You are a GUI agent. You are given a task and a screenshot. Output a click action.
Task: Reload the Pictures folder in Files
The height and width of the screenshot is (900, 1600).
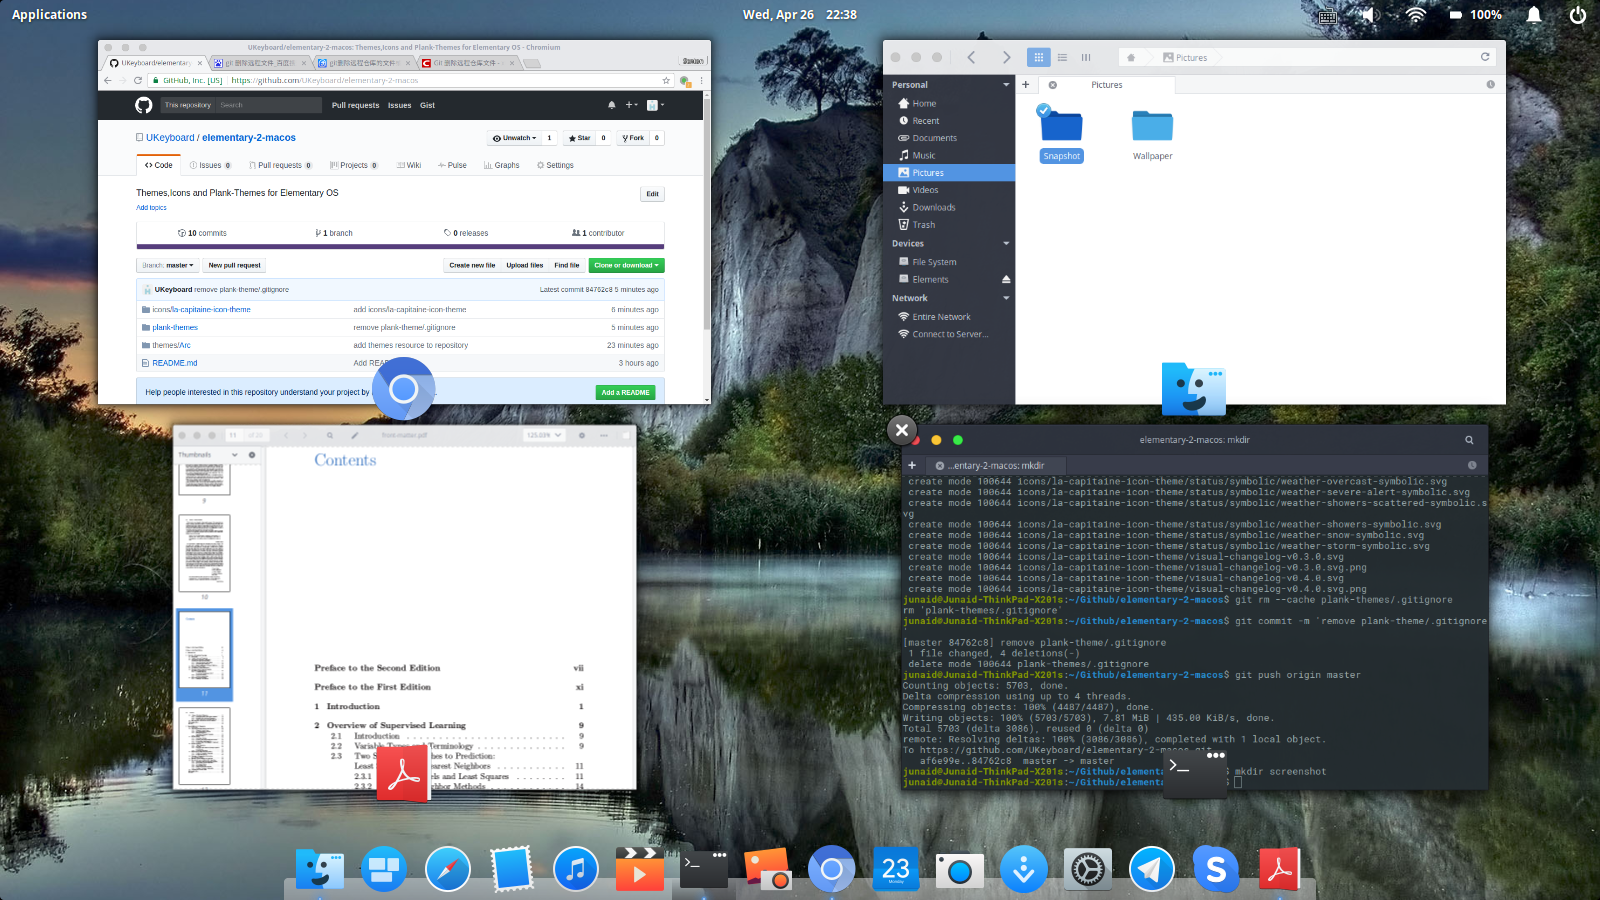click(x=1485, y=57)
